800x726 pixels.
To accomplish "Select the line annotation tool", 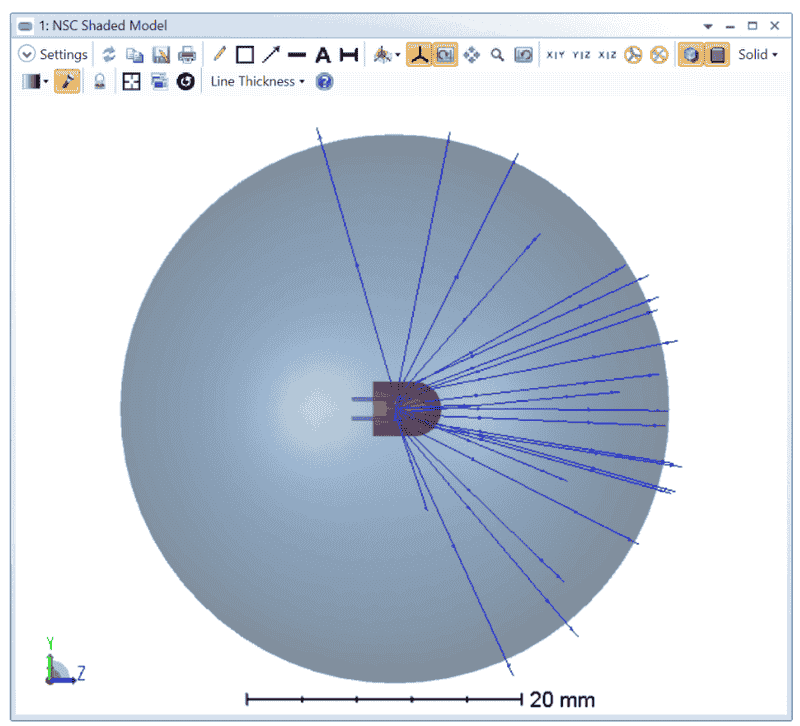I will point(296,55).
